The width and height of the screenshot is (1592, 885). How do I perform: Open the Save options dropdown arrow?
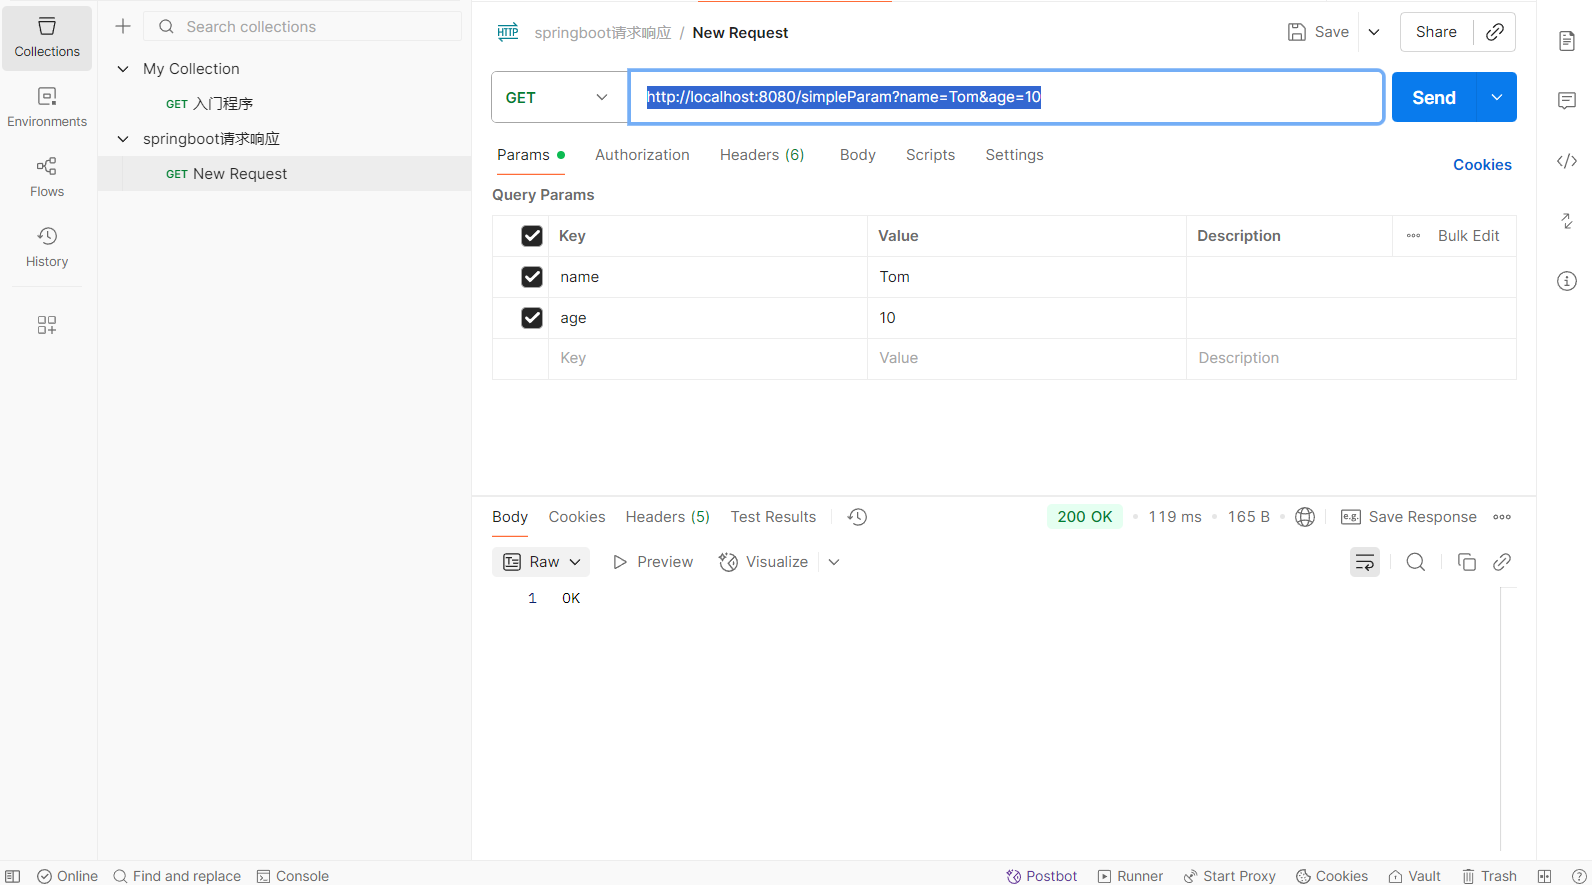click(1374, 32)
